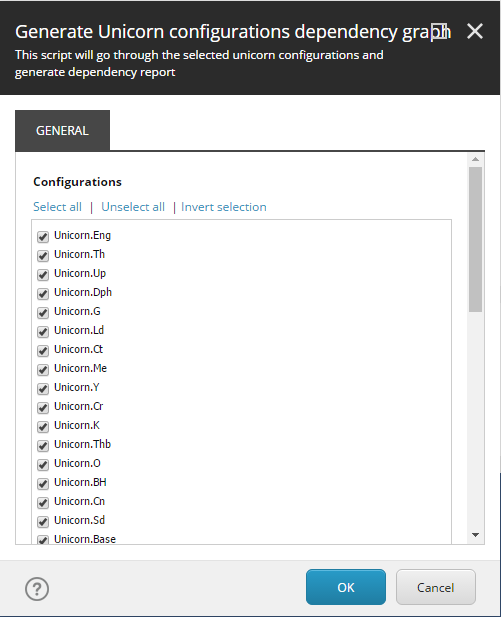Click the maximize dialog icon in header

pyautogui.click(x=439, y=32)
